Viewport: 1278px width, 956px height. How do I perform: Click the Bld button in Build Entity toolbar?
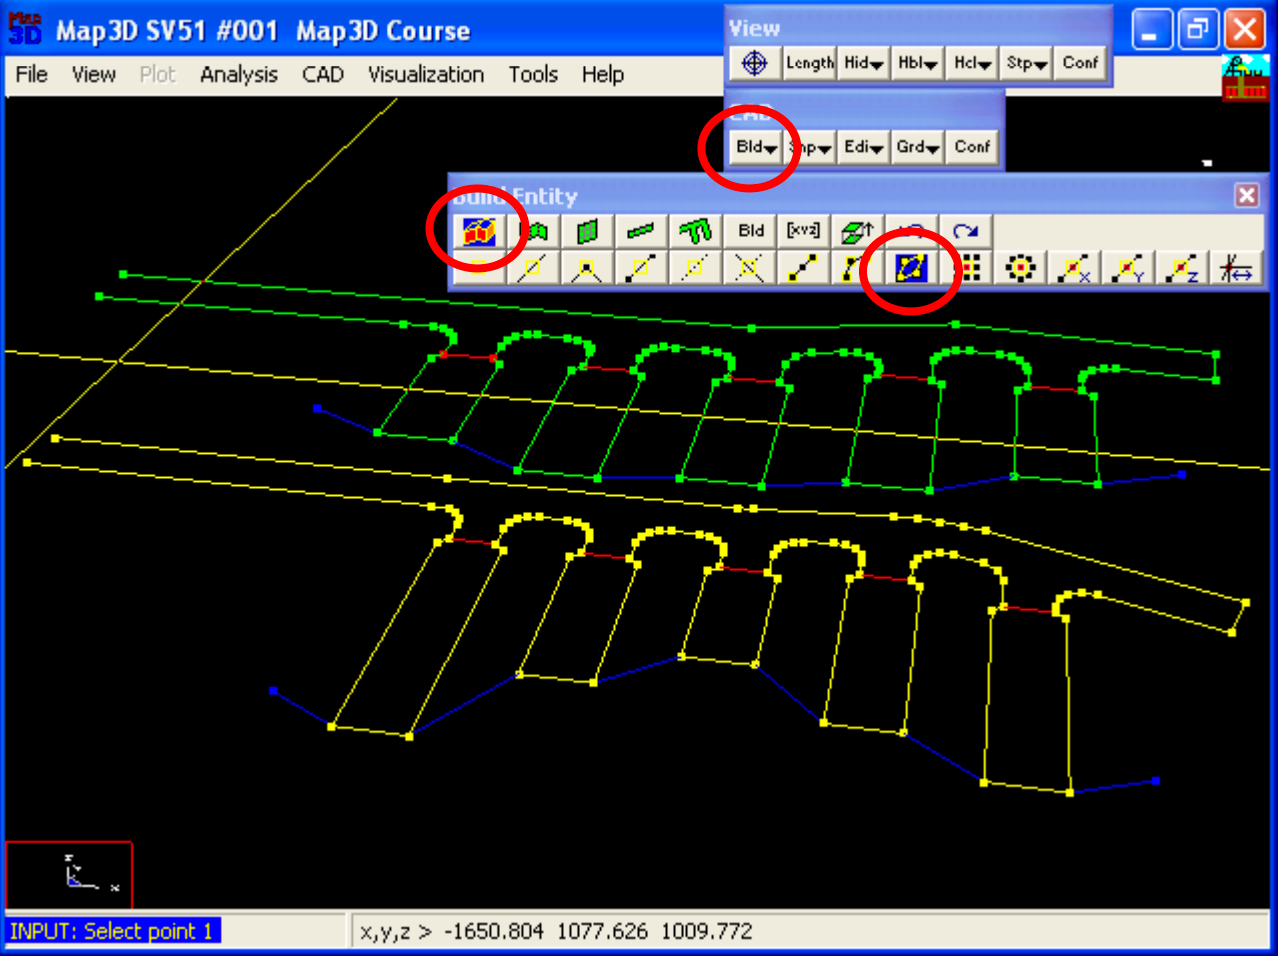751,231
